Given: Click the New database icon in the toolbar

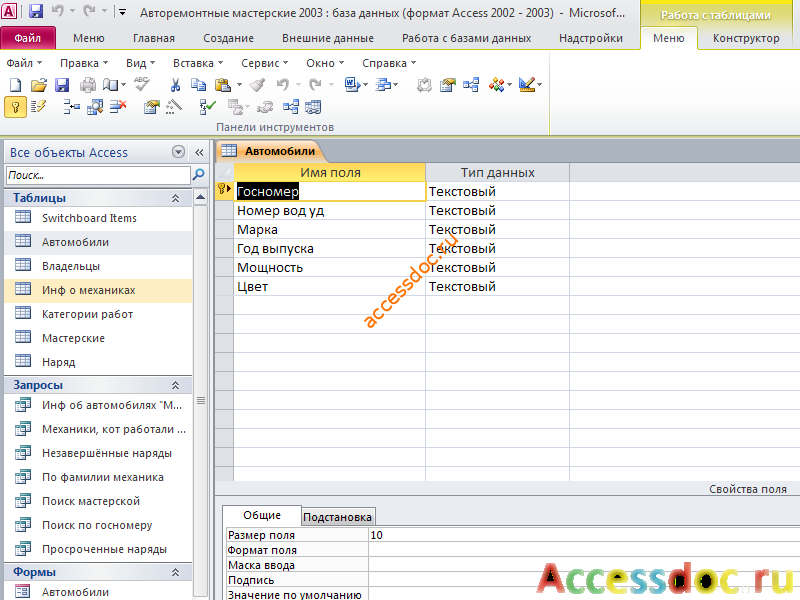Looking at the screenshot, I should click(x=15, y=85).
